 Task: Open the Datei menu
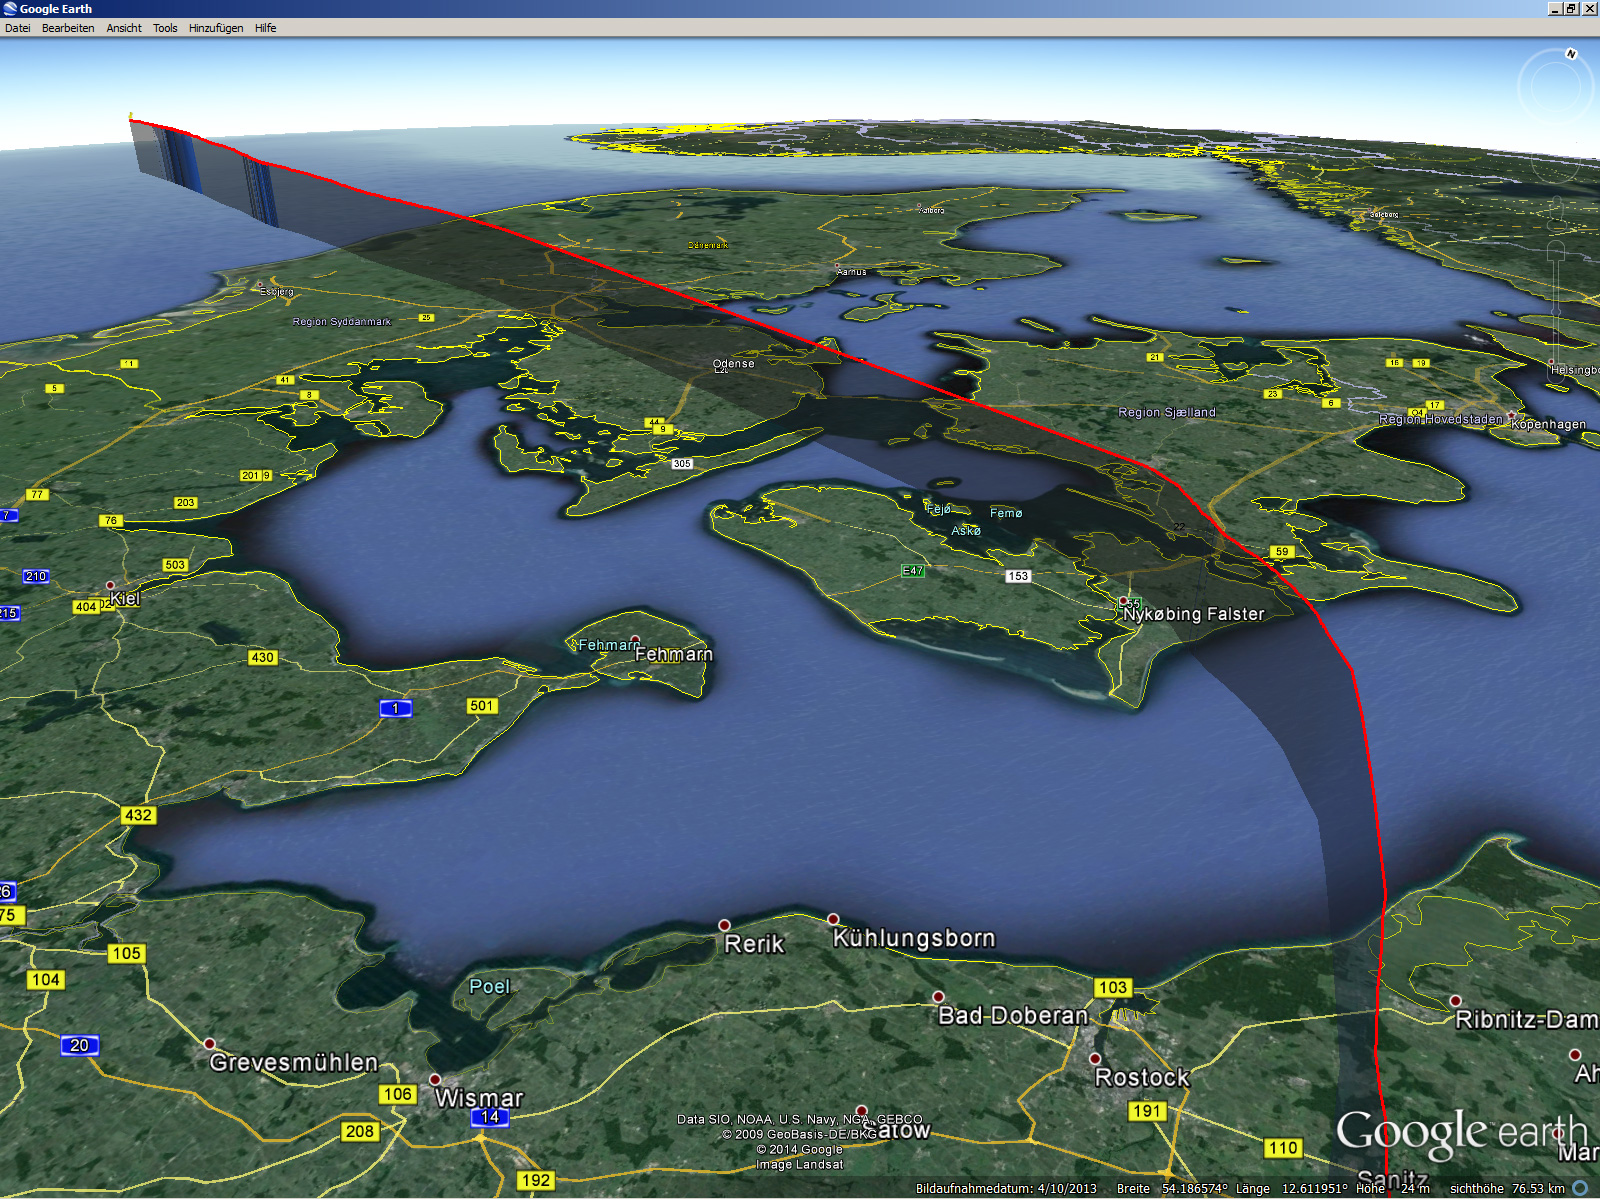coord(18,28)
